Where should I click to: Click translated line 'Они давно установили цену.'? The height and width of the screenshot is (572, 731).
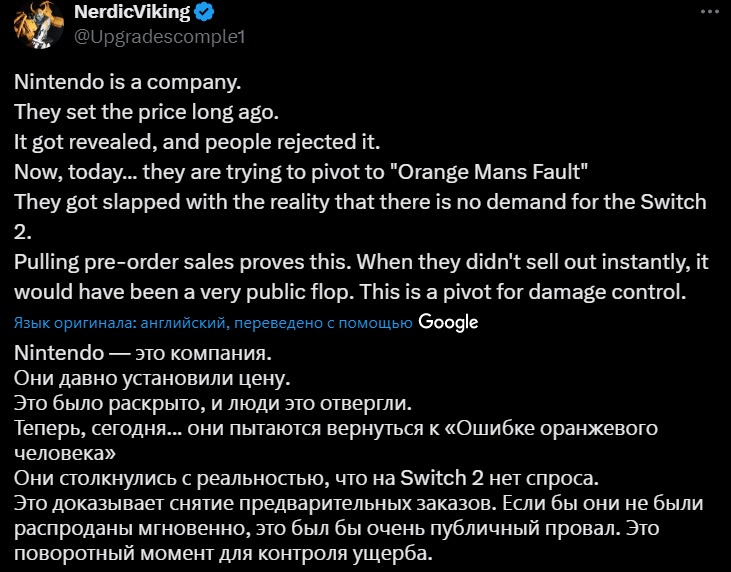click(152, 378)
